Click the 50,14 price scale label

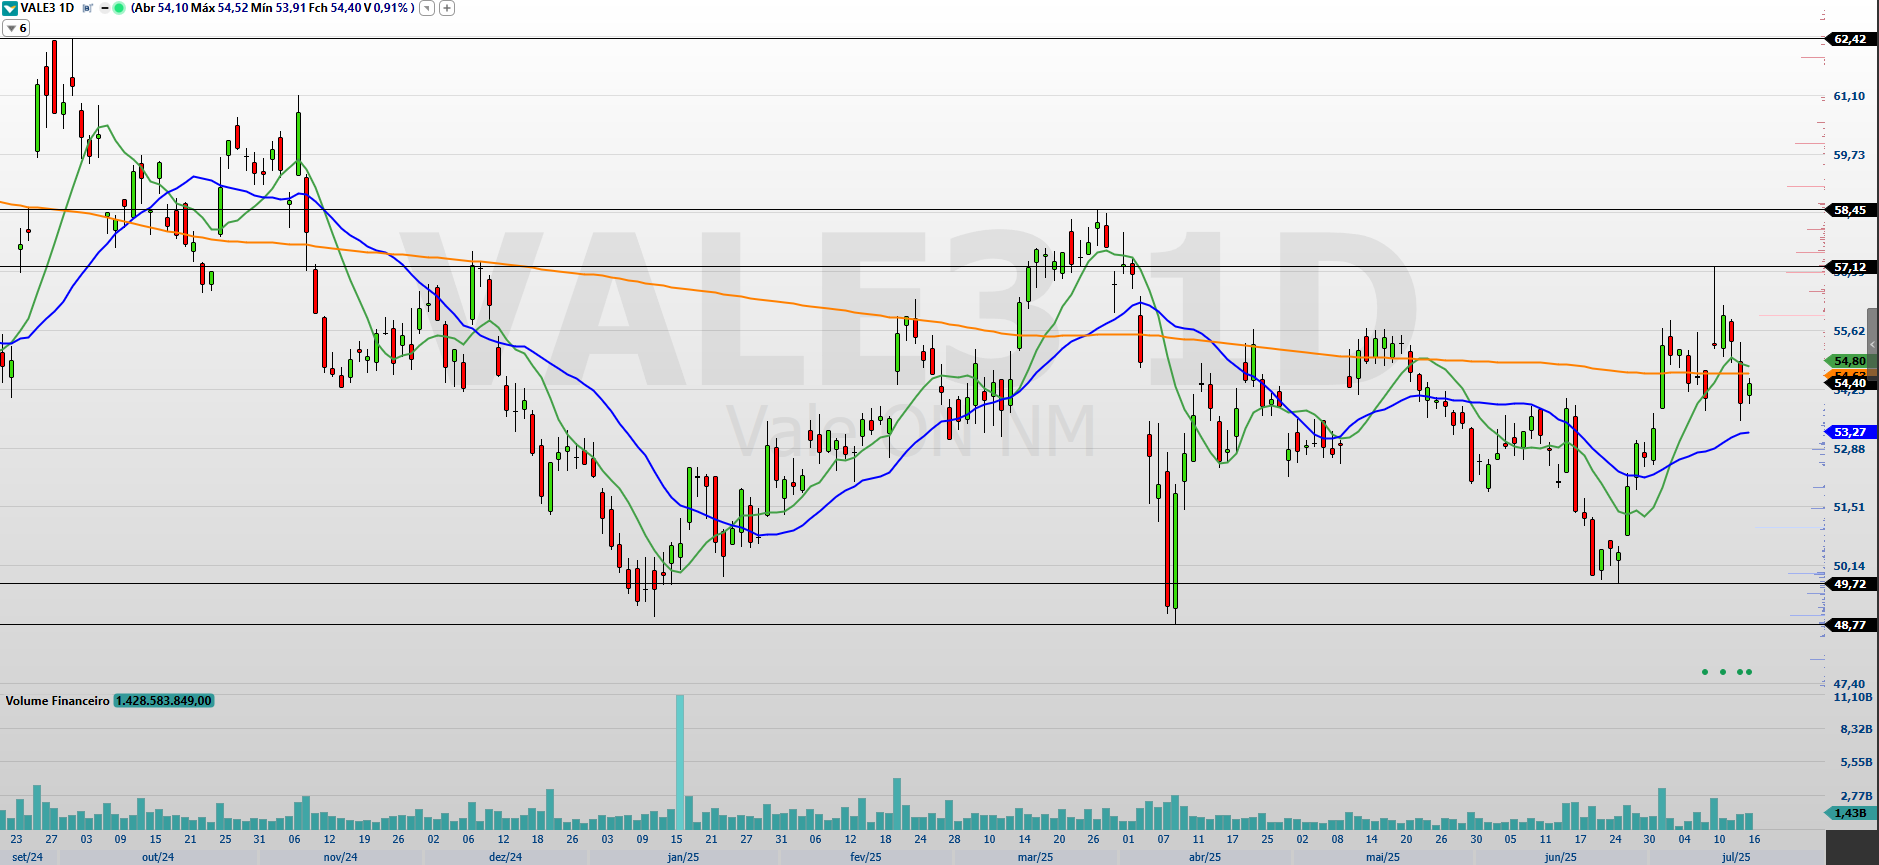[1849, 566]
